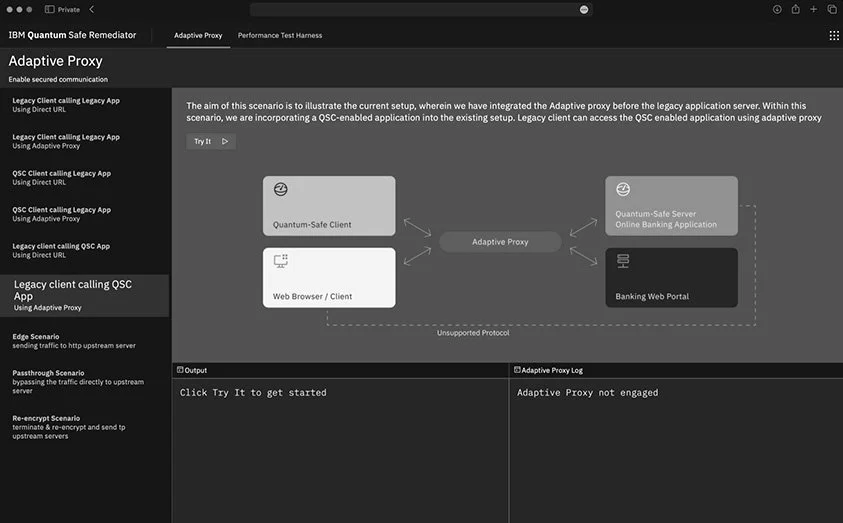Click the Quantum-Safe Client card
Viewport: 843px width, 523px height.
pyautogui.click(x=329, y=206)
